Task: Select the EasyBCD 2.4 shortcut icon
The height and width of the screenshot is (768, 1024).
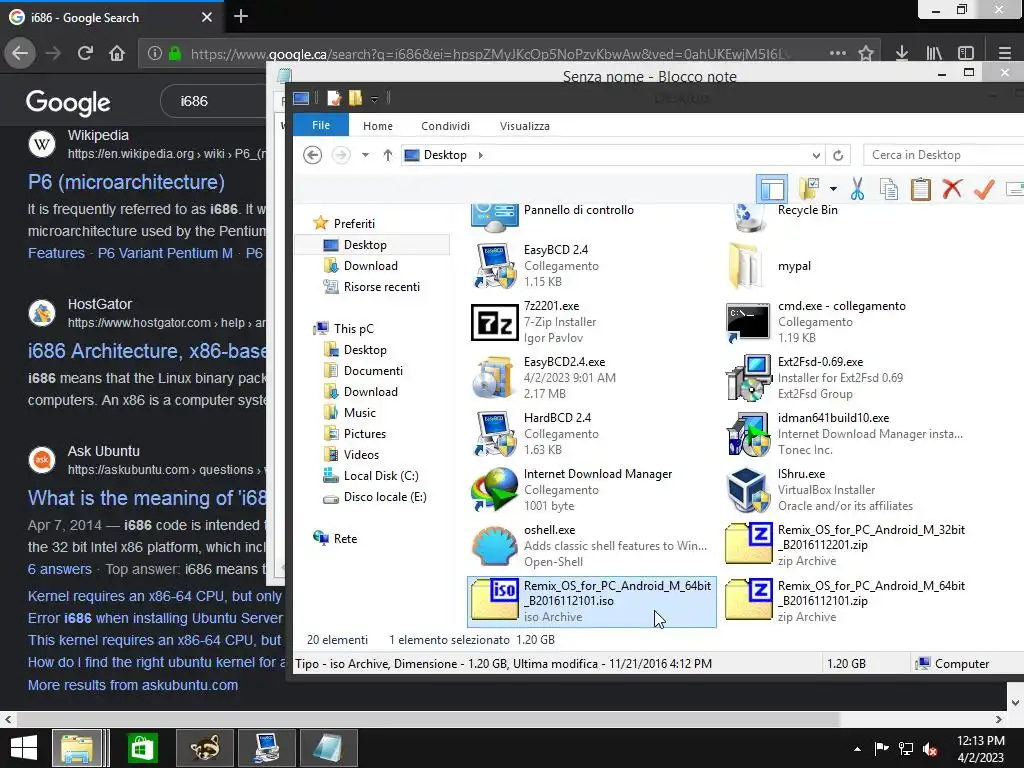Action: tap(494, 266)
